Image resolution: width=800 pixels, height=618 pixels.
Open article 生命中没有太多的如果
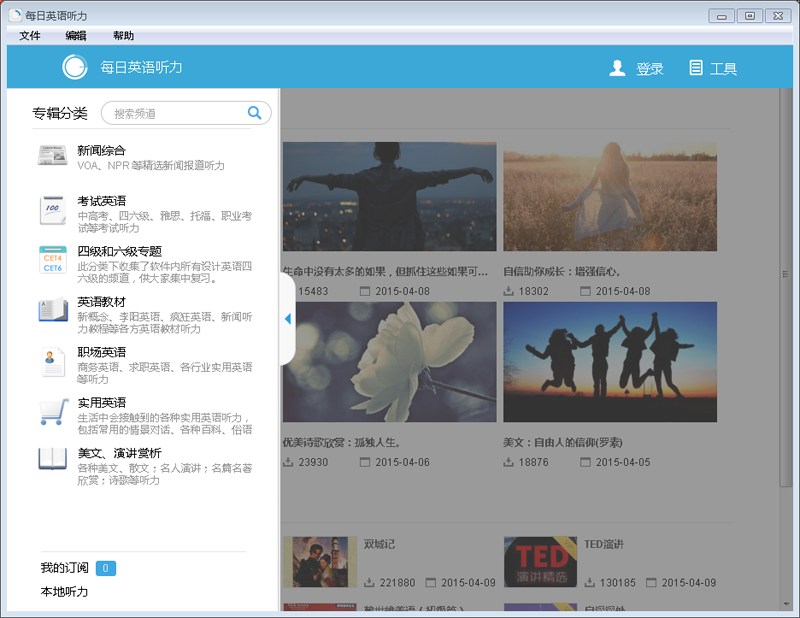coord(385,271)
